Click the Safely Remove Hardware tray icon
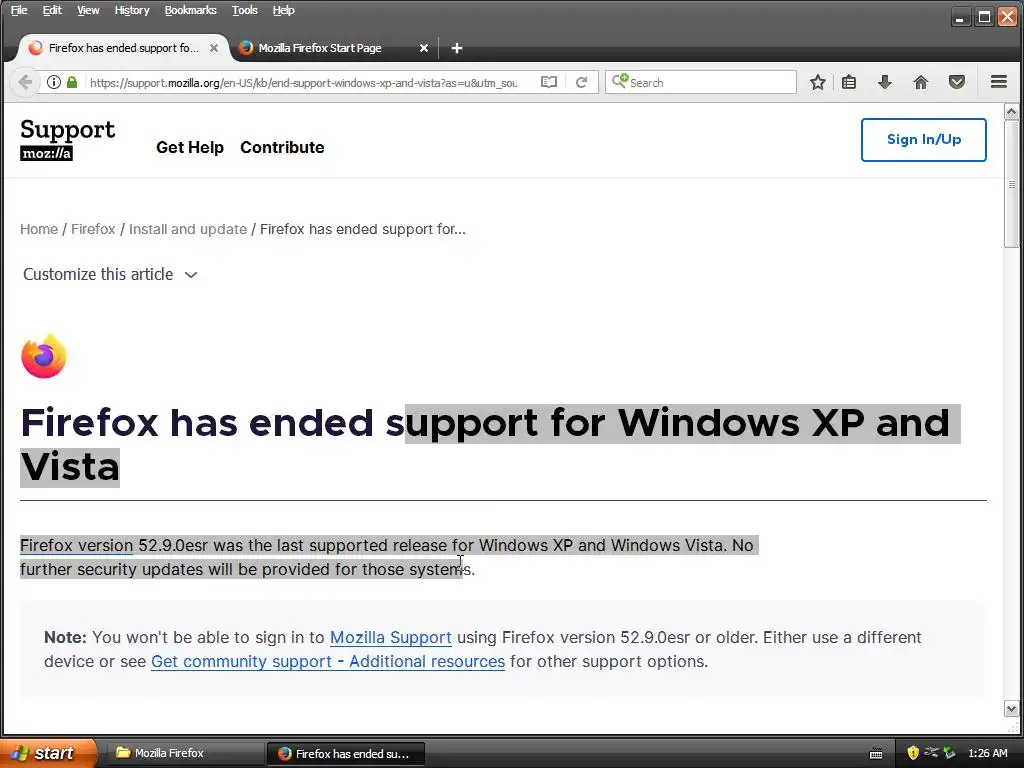This screenshot has height=768, width=1024. tap(949, 753)
